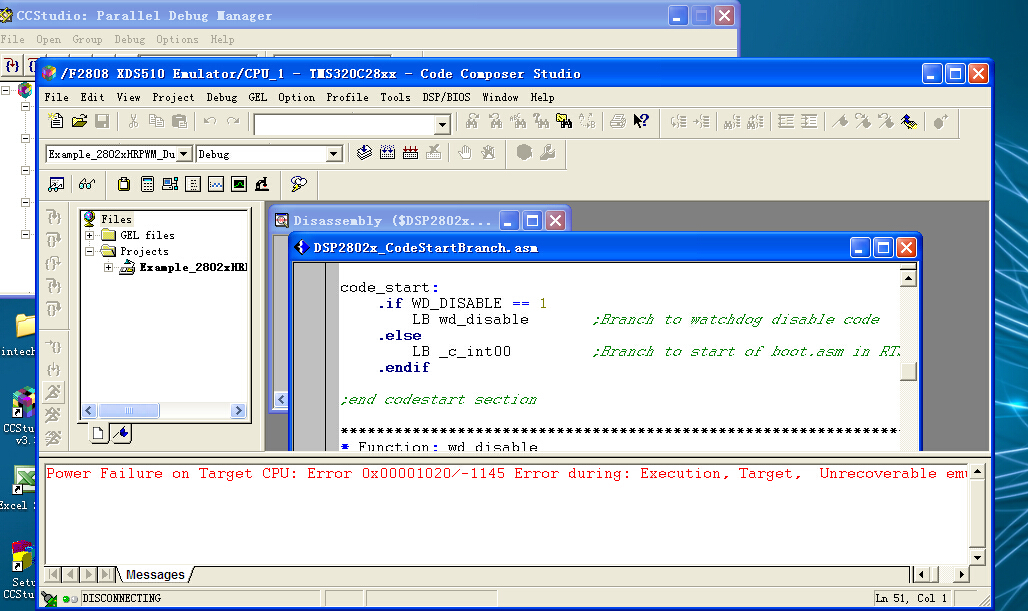This screenshot has height=611, width=1028.
Task: Collapse the top tree node in Parallel Debug Manager
Action: (x=6, y=90)
